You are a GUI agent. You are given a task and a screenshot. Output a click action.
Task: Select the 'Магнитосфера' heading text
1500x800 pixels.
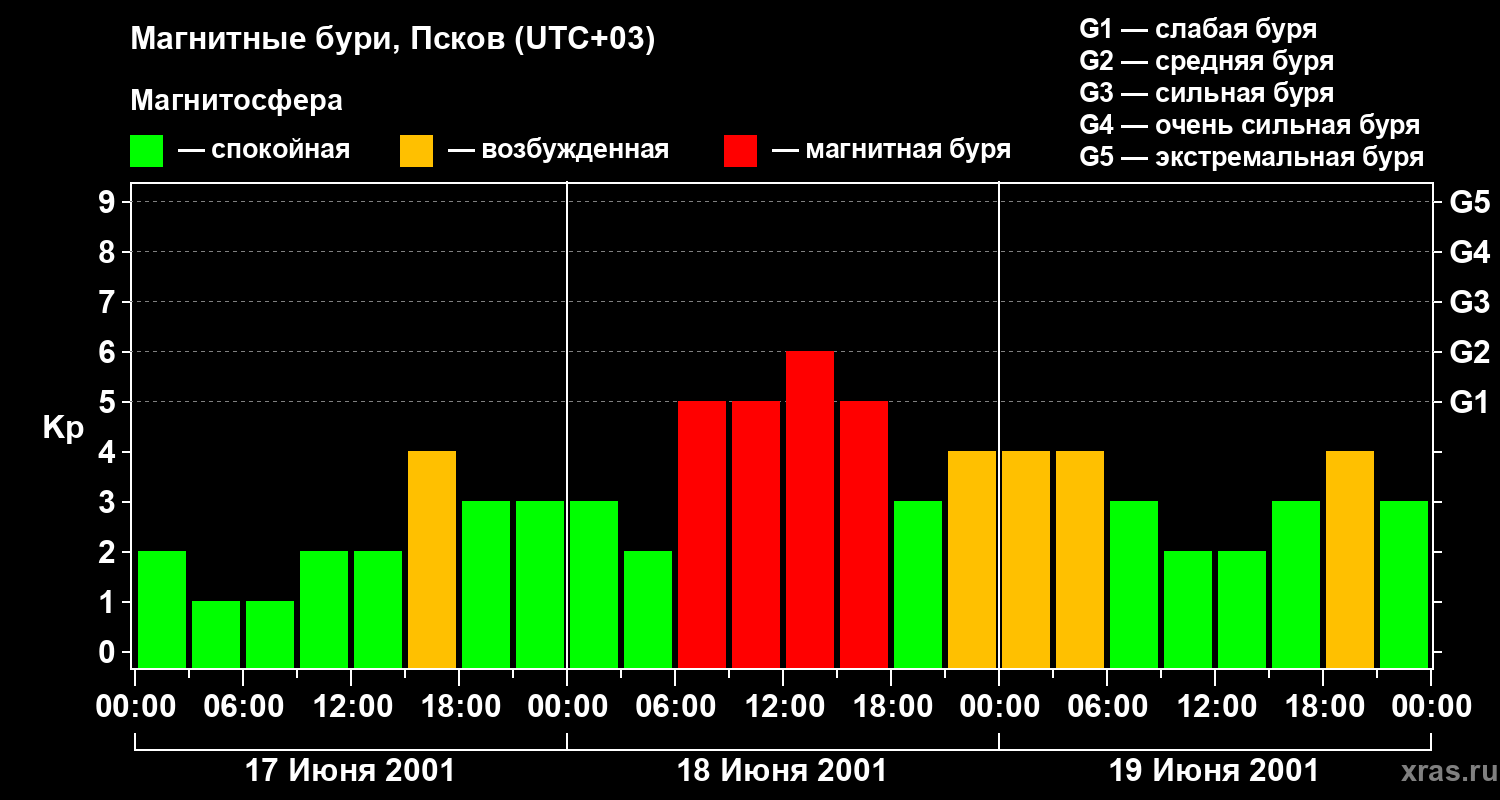[236, 101]
